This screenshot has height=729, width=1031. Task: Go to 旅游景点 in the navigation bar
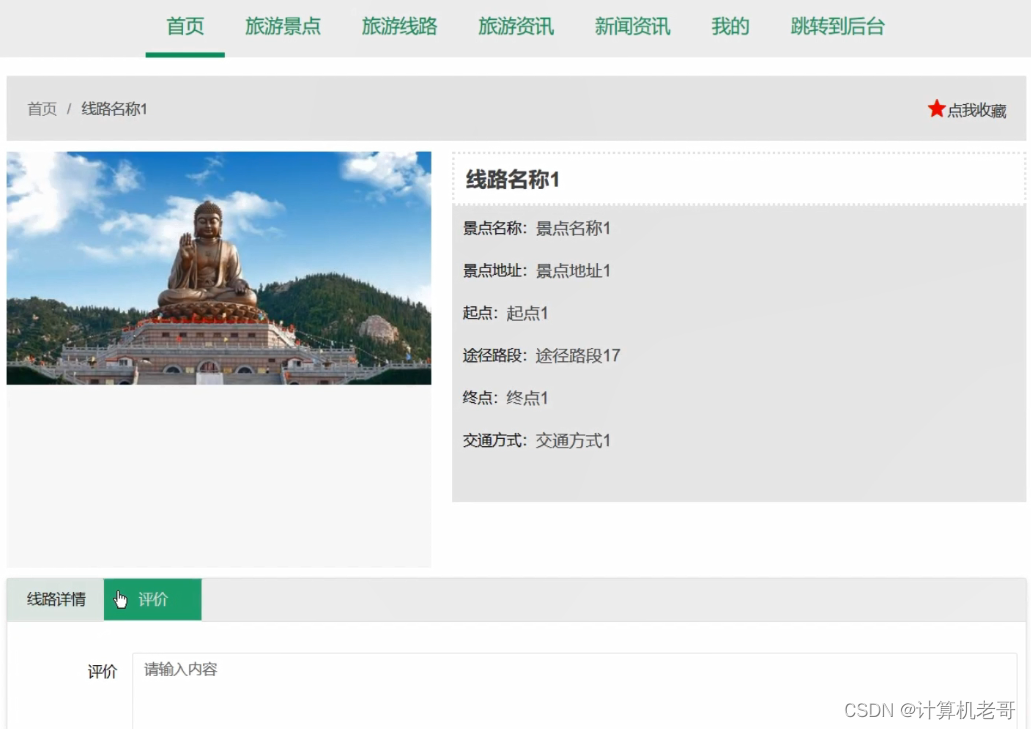[x=283, y=27]
